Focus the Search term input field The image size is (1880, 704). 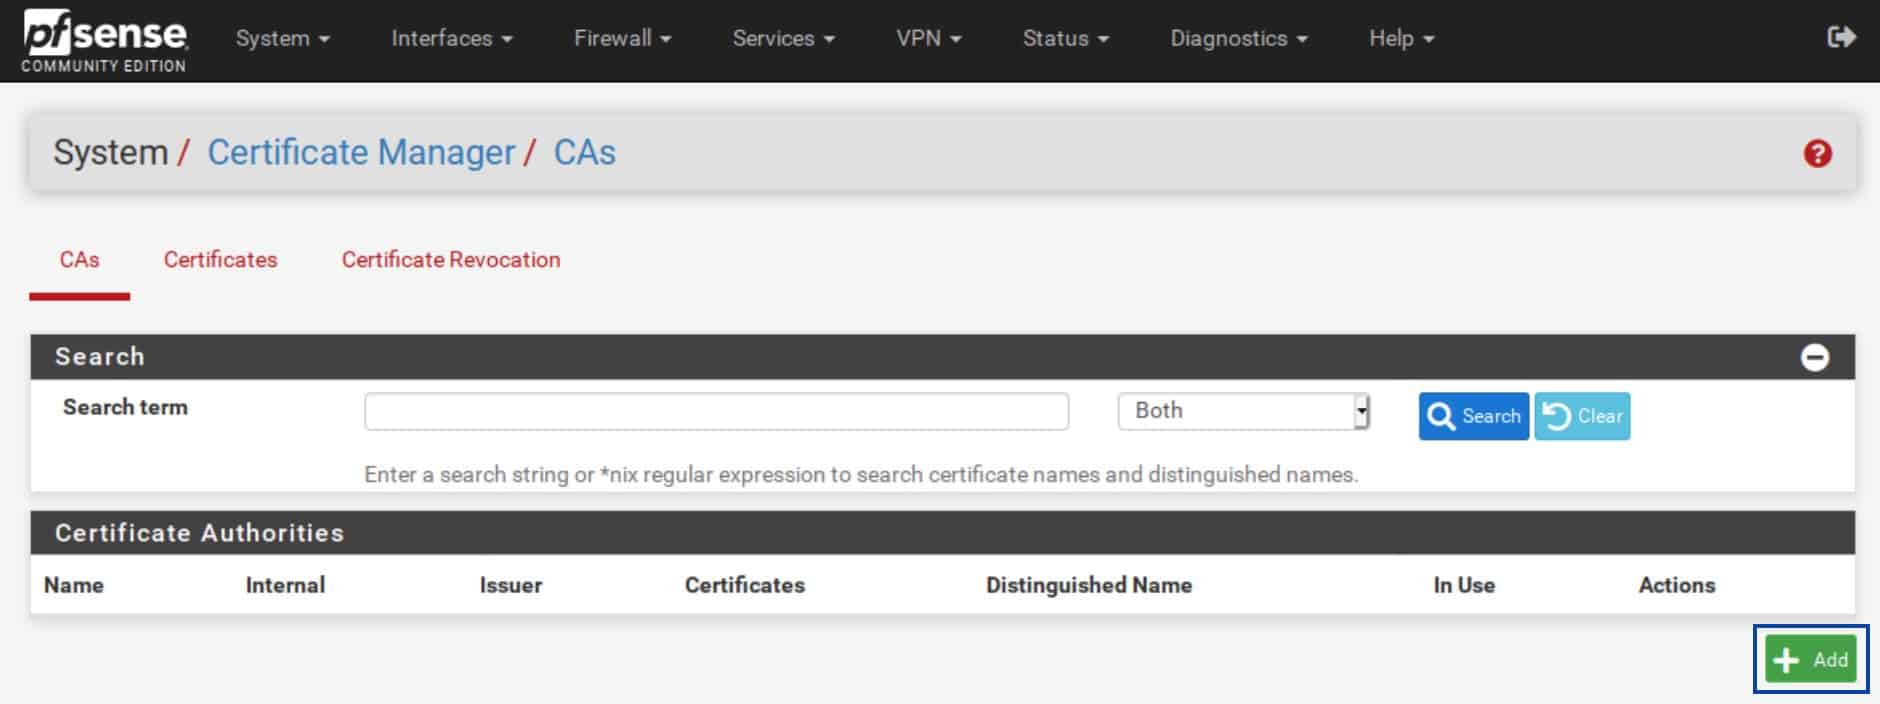click(x=716, y=411)
